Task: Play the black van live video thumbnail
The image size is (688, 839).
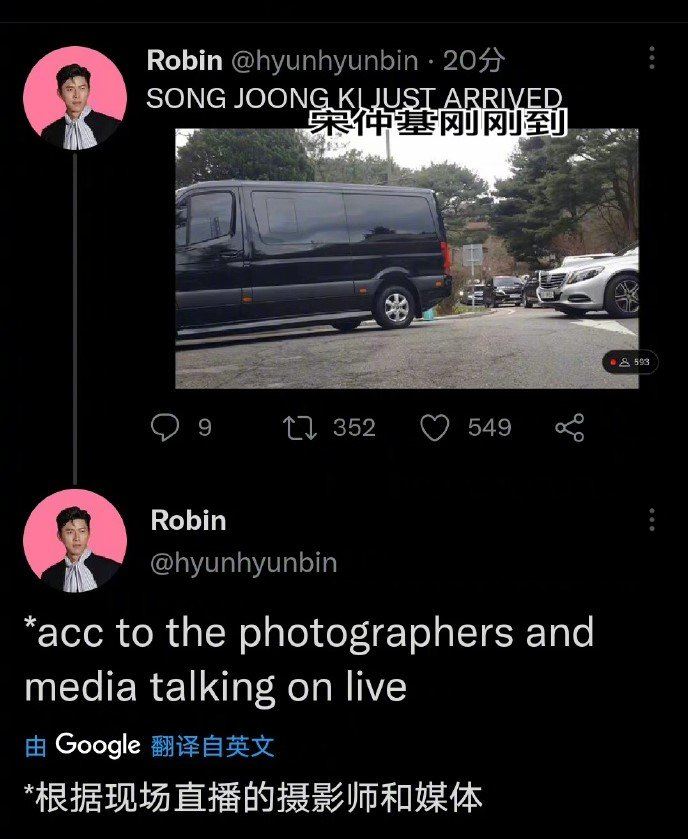Action: tap(407, 258)
